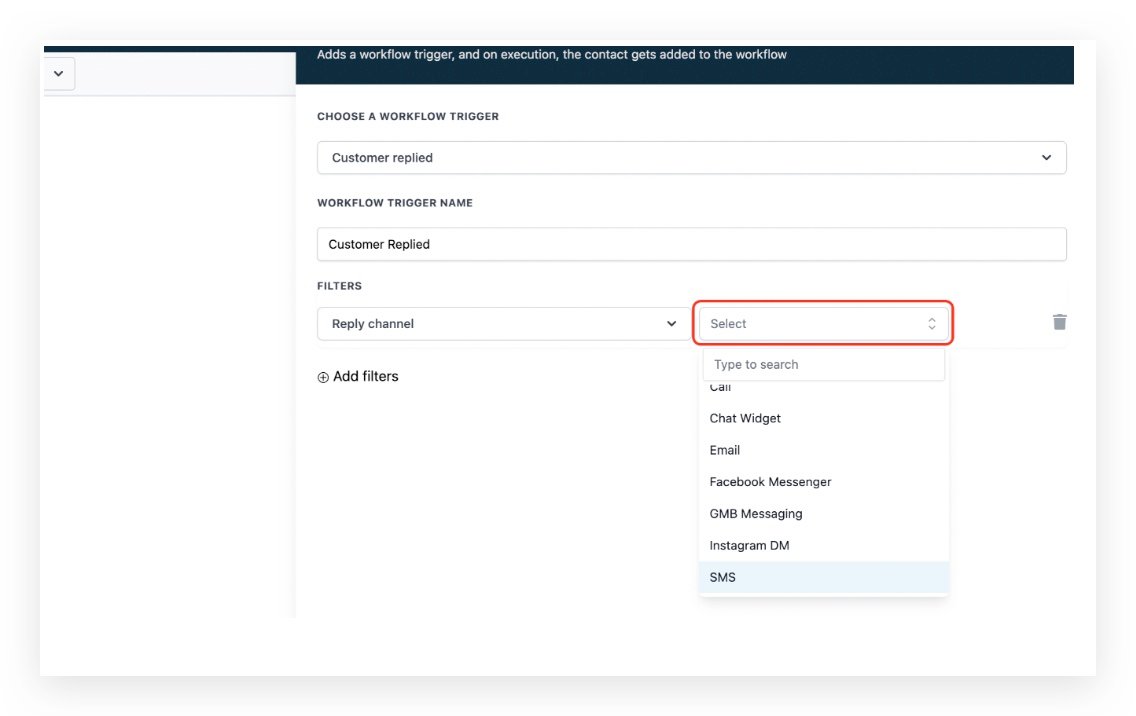1136x716 pixels.
Task: Click the Filters section heading
Action: [x=339, y=286]
